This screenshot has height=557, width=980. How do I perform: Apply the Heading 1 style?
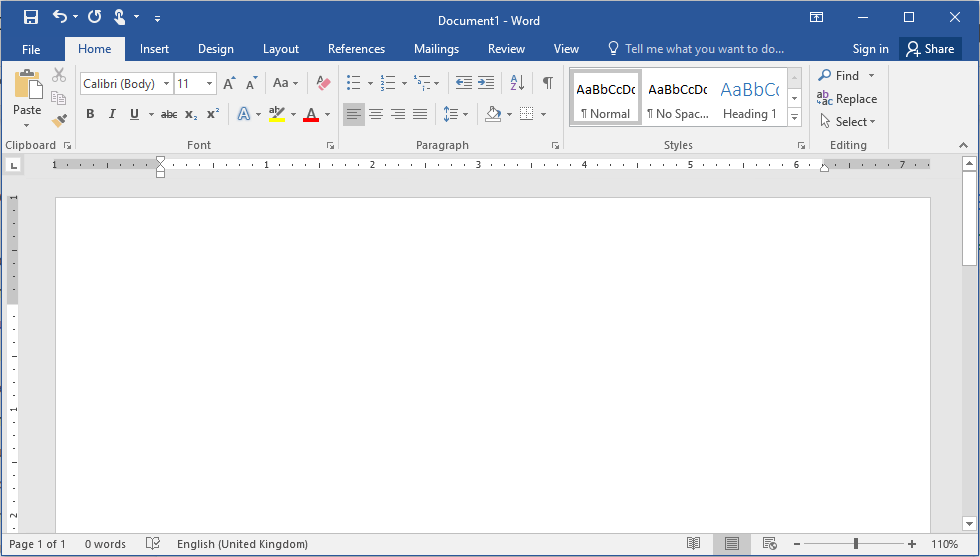[749, 98]
